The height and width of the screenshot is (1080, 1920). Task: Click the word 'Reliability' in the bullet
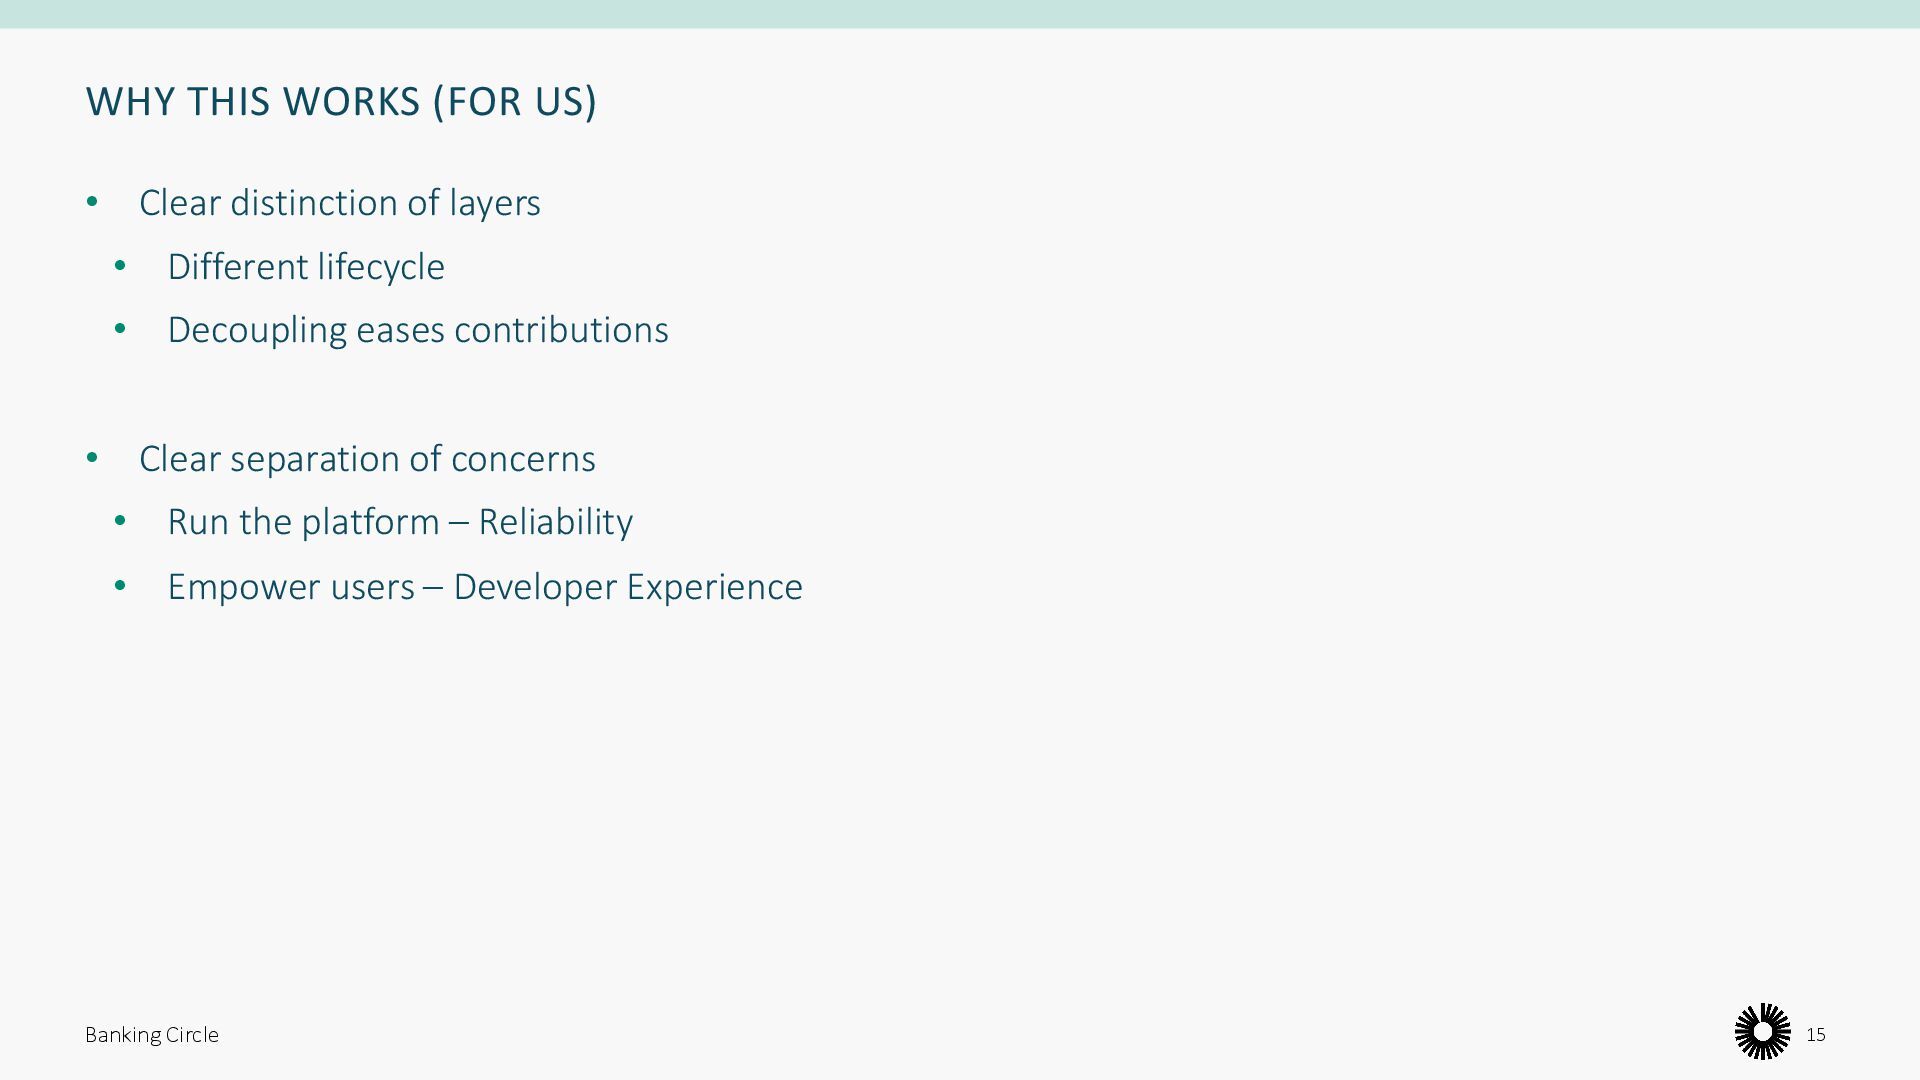[555, 522]
